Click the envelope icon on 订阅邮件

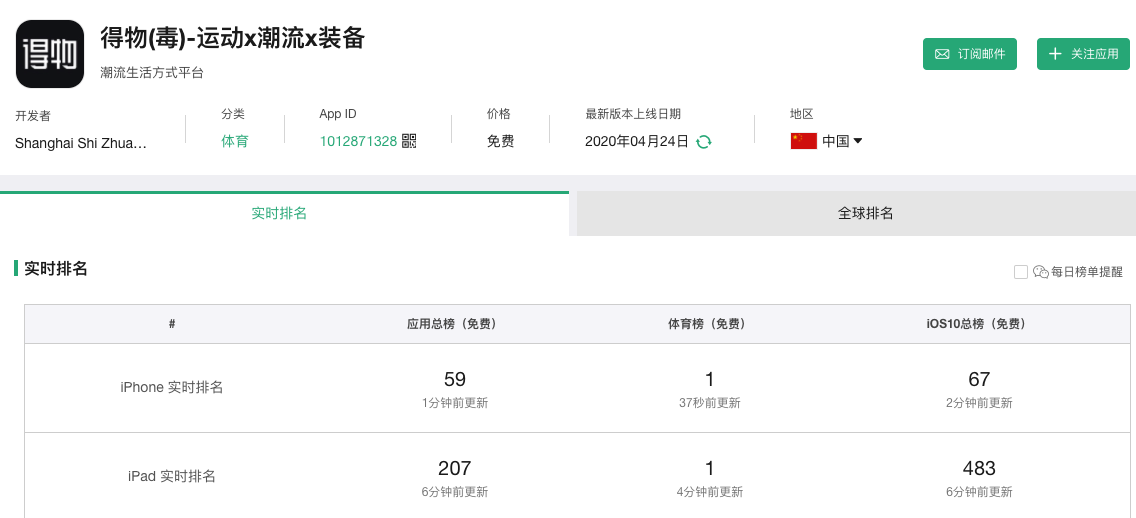[x=942, y=54]
